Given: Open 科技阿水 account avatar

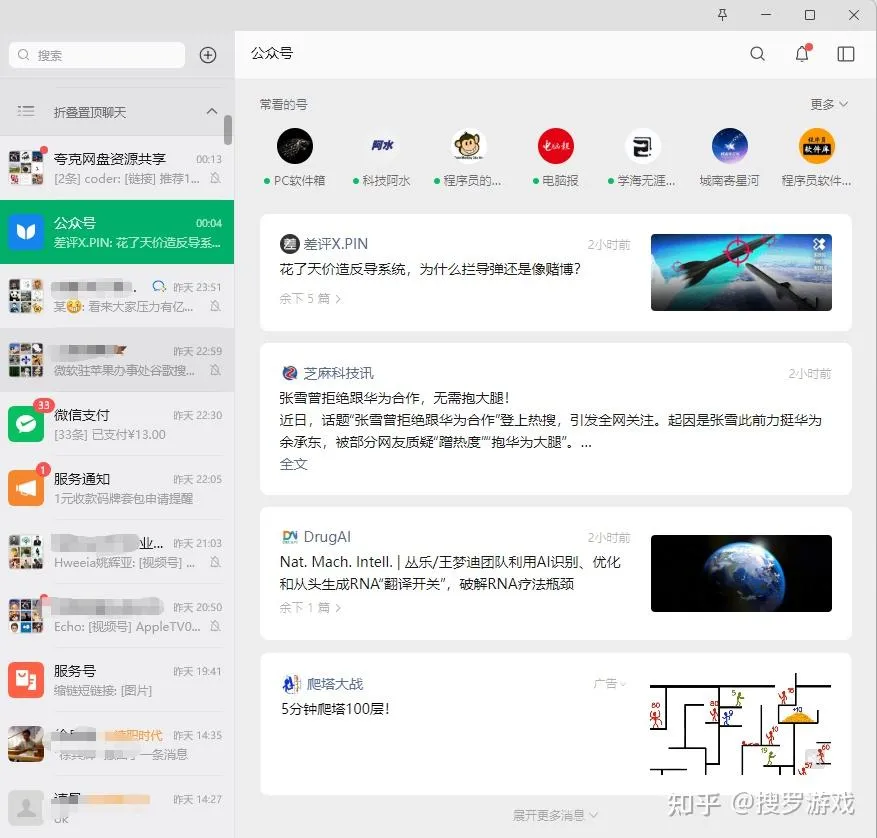Looking at the screenshot, I should point(382,146).
